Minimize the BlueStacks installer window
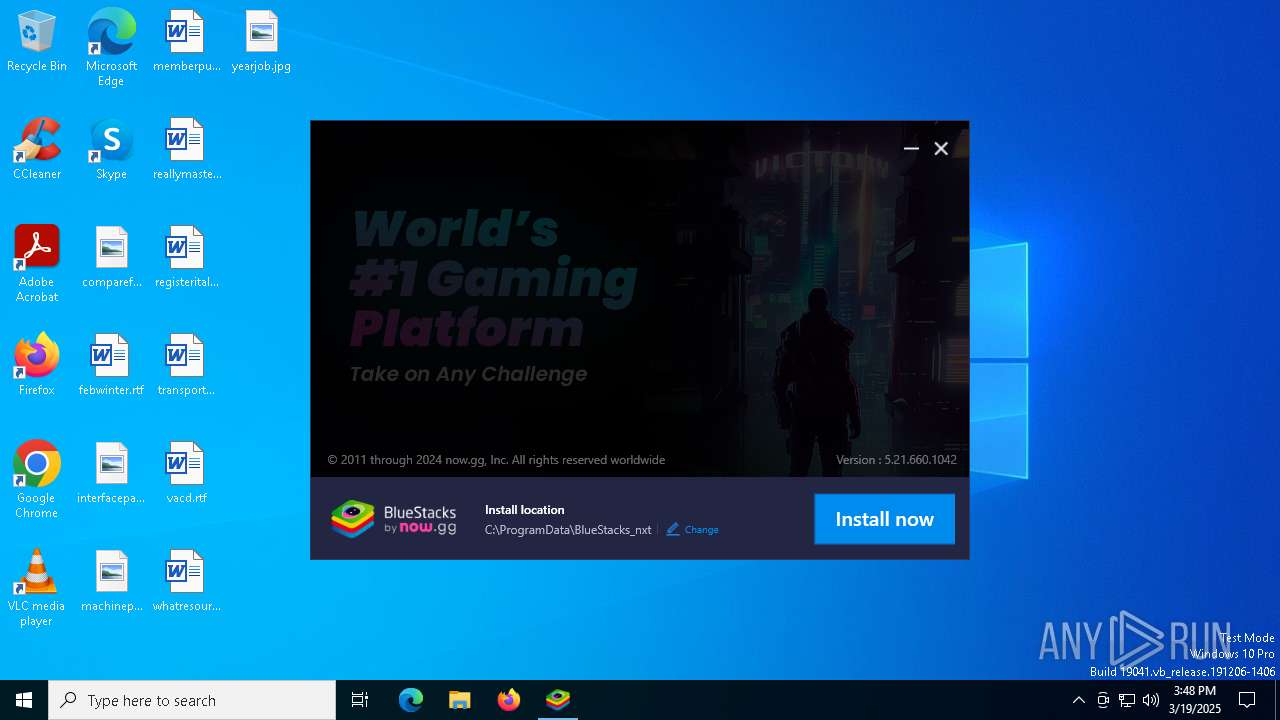1280x720 pixels. click(911, 148)
